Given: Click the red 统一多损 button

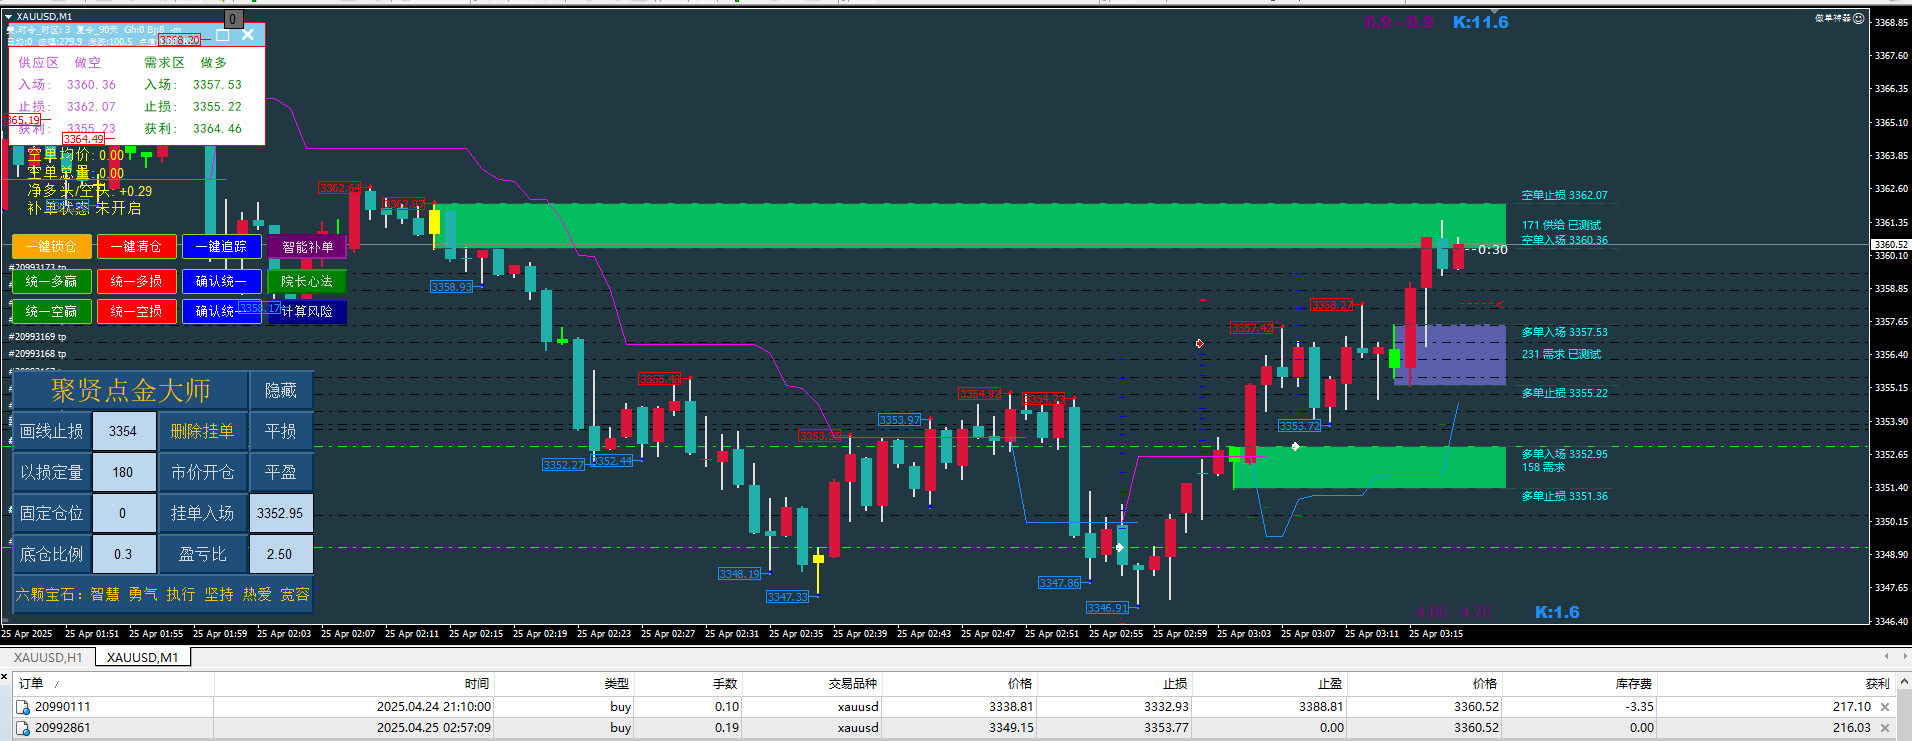Looking at the screenshot, I should point(137,282).
